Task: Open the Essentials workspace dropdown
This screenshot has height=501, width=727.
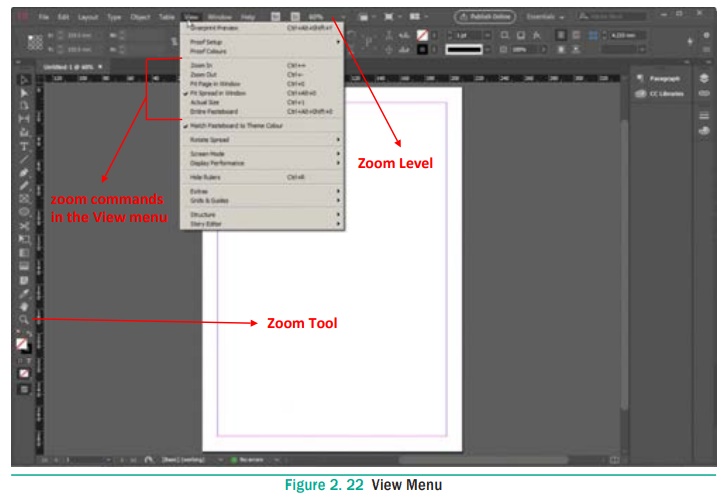Action: pos(545,17)
